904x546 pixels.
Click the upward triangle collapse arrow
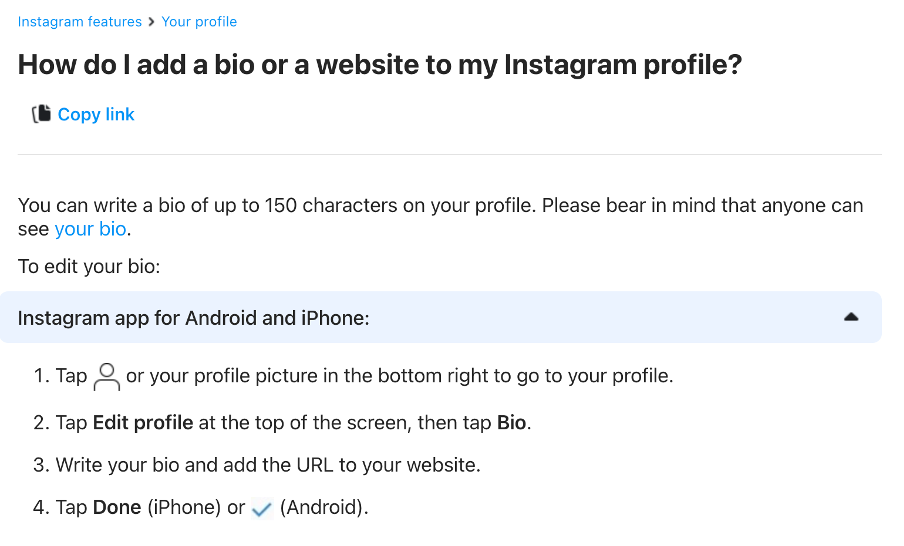tap(851, 317)
